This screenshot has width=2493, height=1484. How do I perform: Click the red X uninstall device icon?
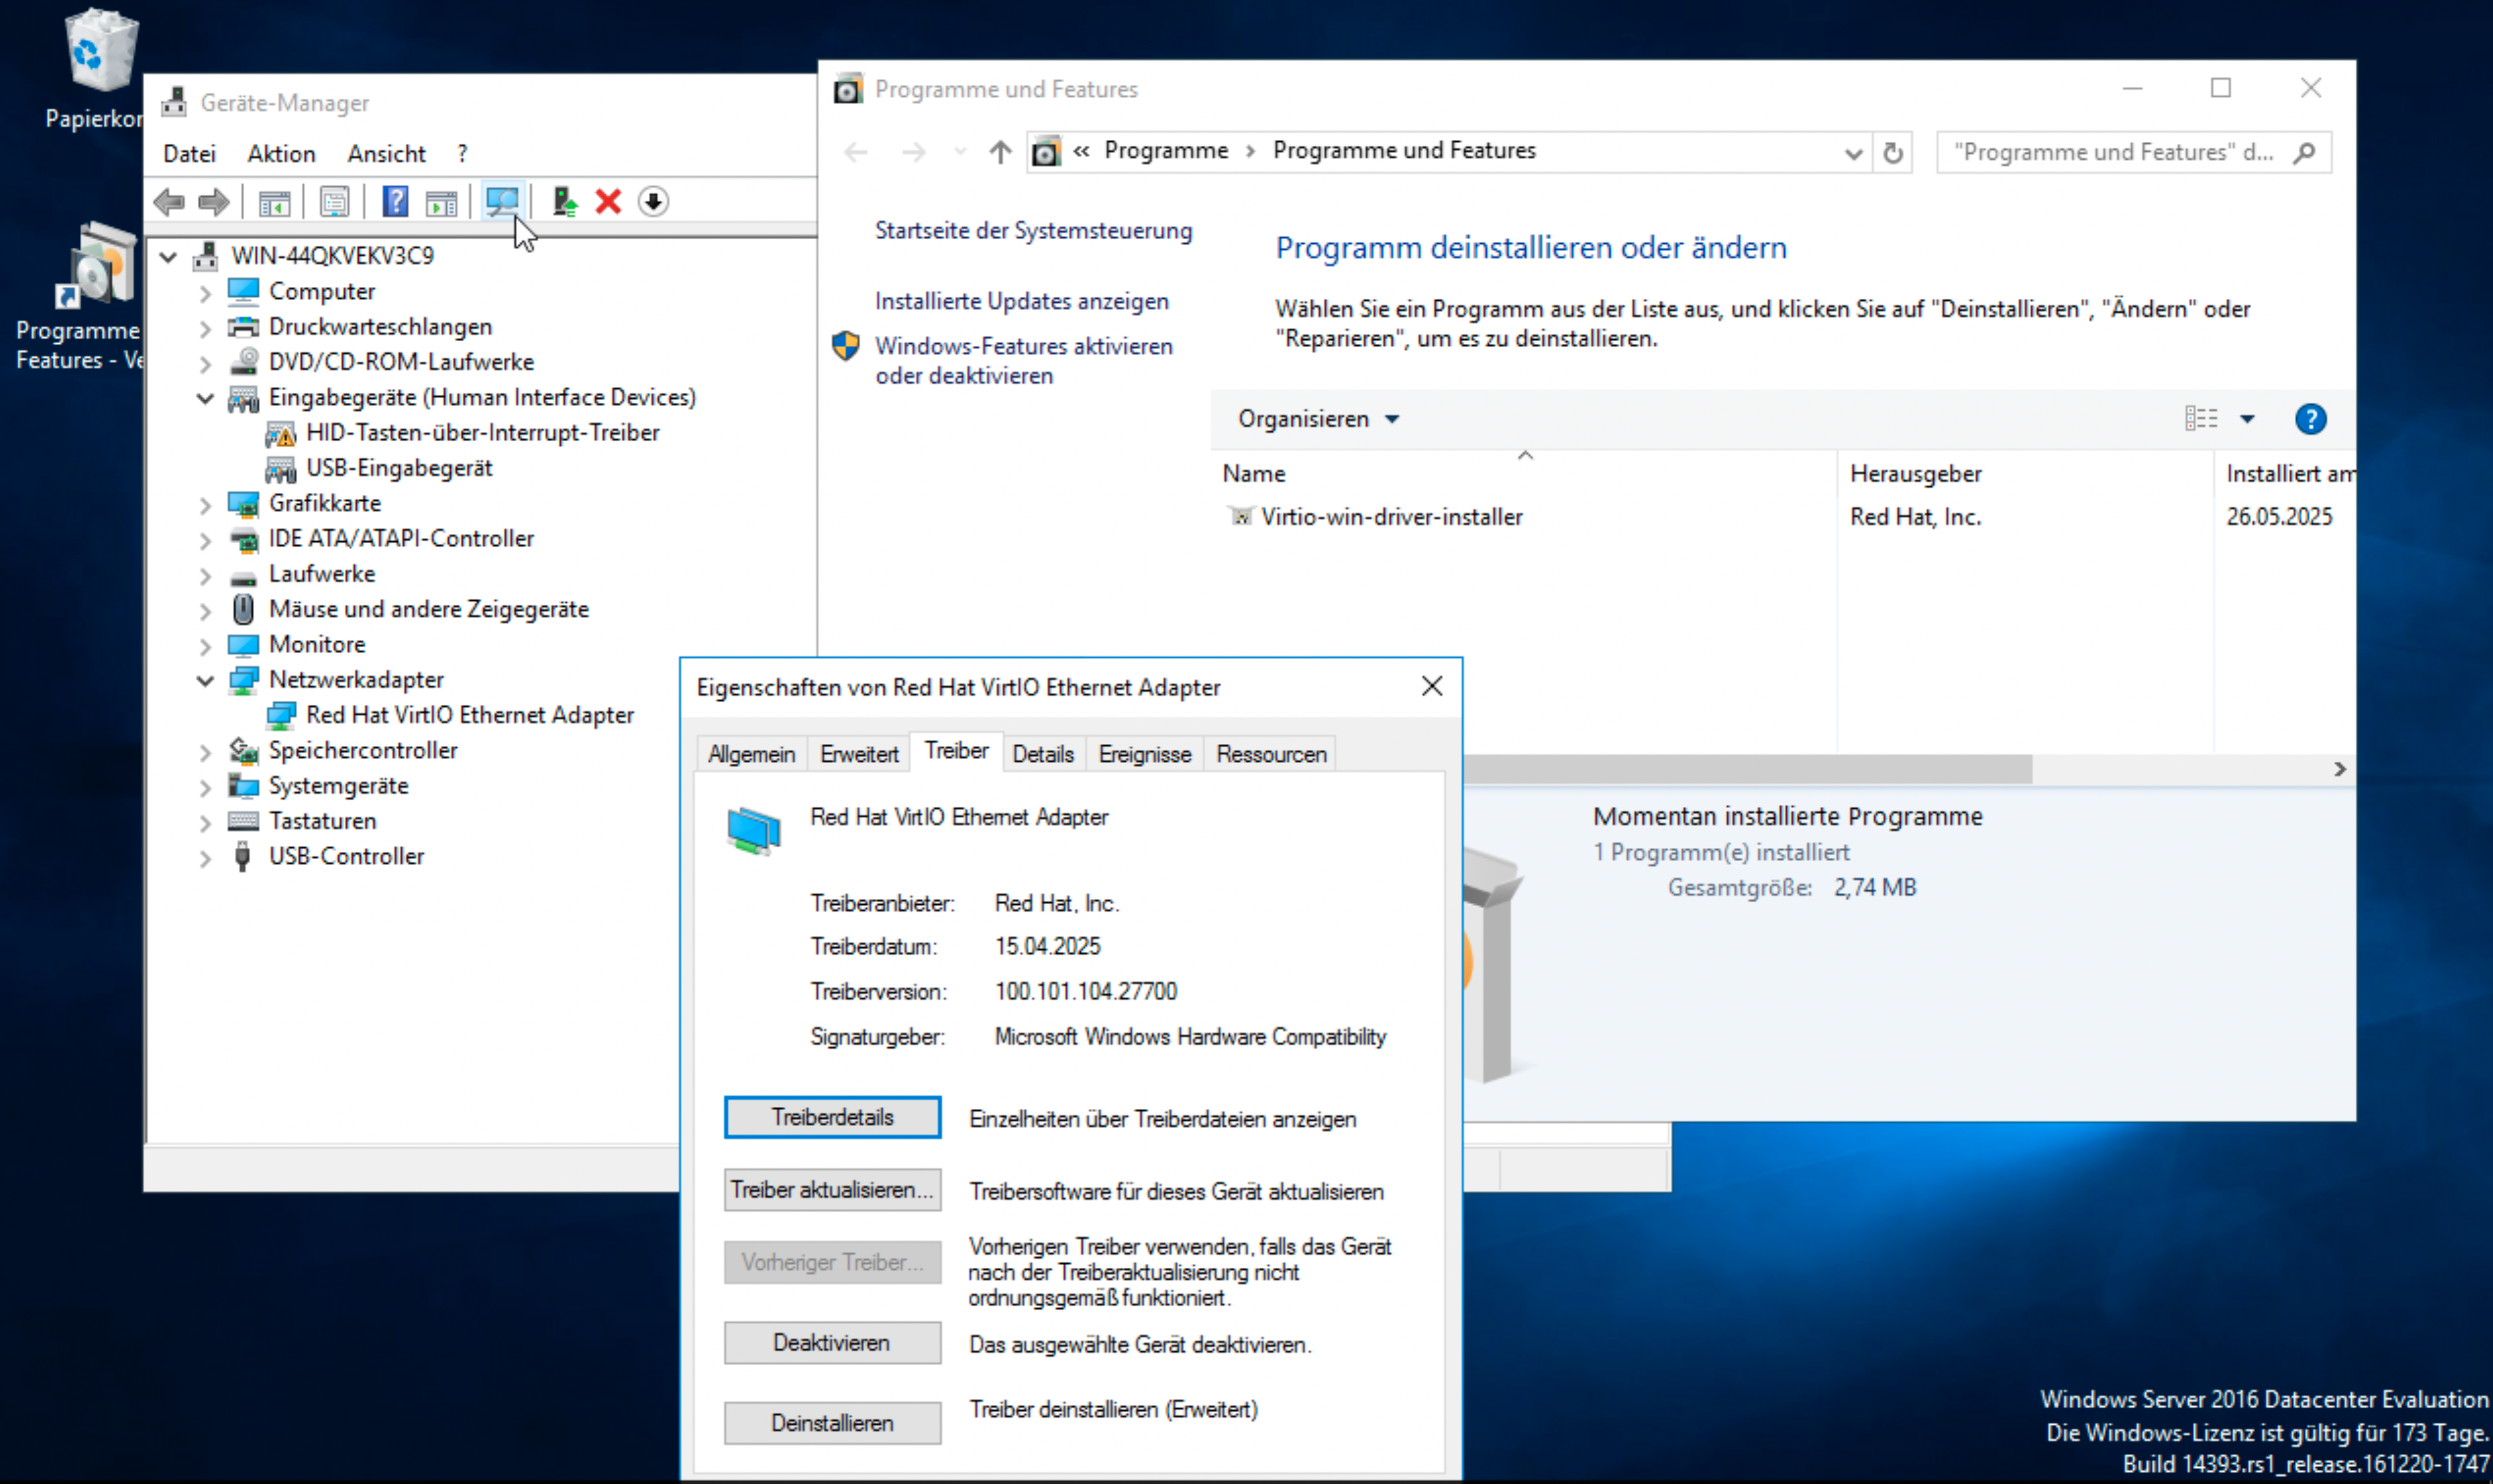pos(608,201)
